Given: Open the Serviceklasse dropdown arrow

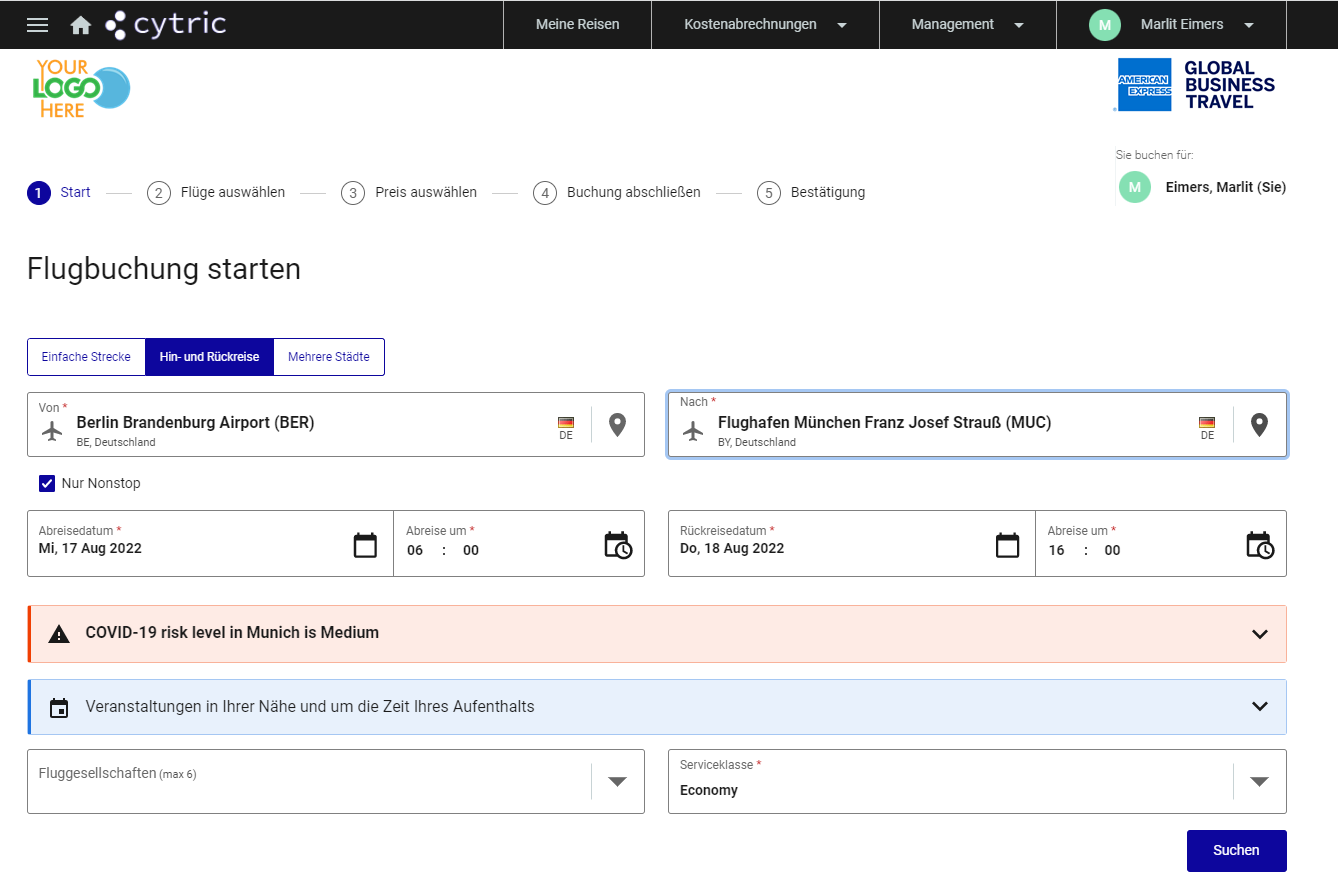Looking at the screenshot, I should coord(1260,782).
